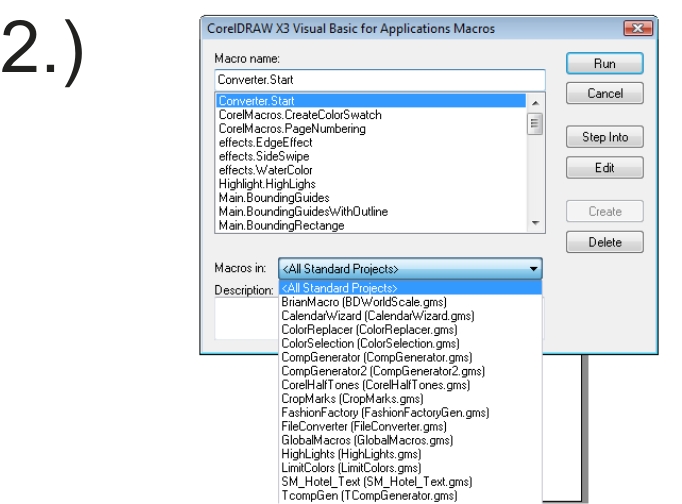Choose ColorReplacer (ColorReplacer.gms)
The image size is (682, 504).
click(410, 330)
